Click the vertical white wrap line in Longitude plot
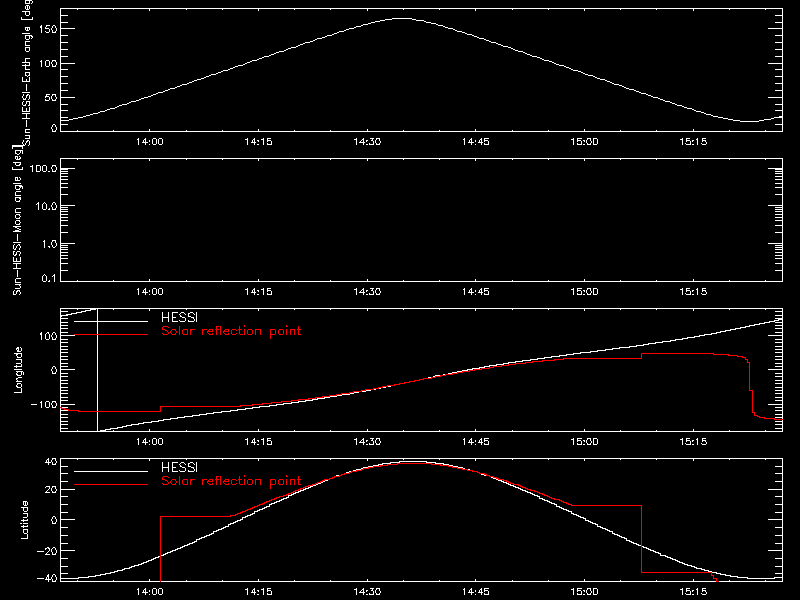 97,370
